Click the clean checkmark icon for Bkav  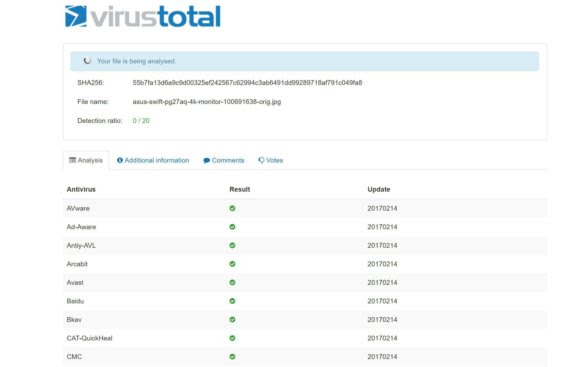pos(232,319)
